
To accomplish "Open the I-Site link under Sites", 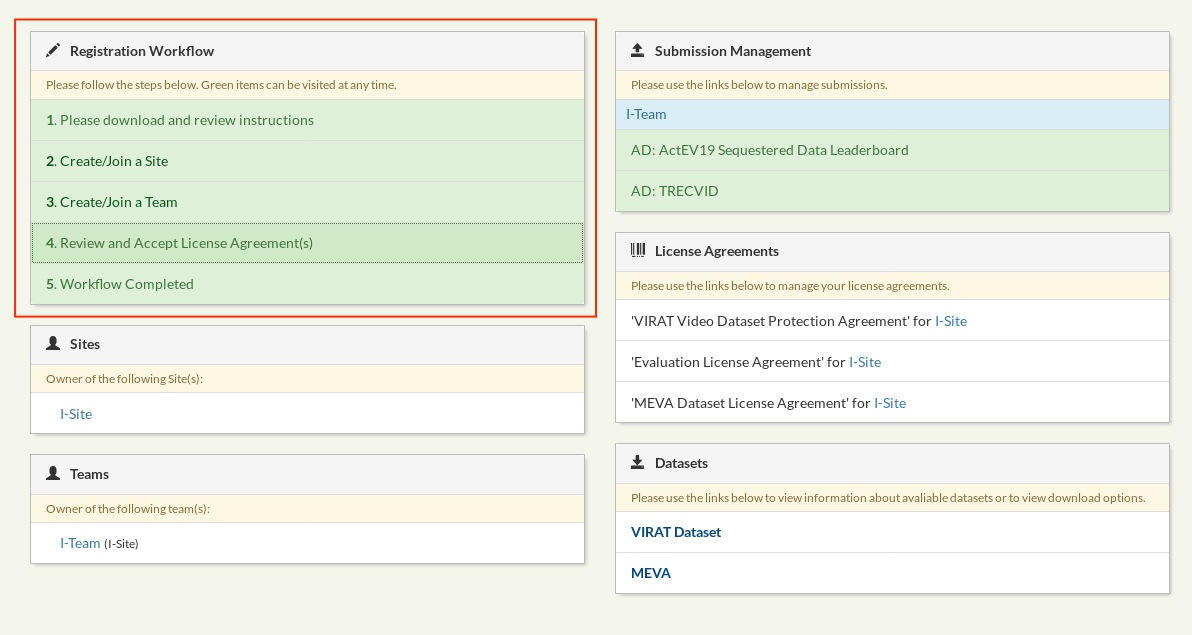I will tap(78, 412).
